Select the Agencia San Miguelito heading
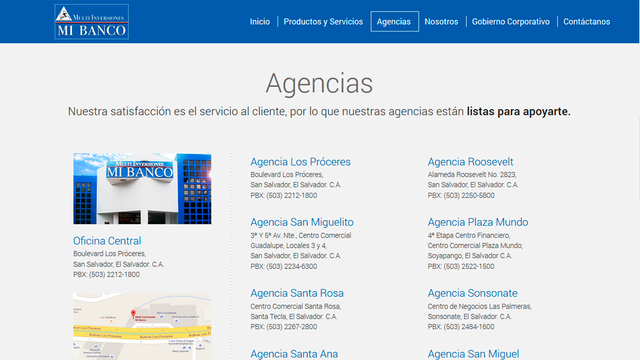This screenshot has width=640, height=360. click(302, 222)
